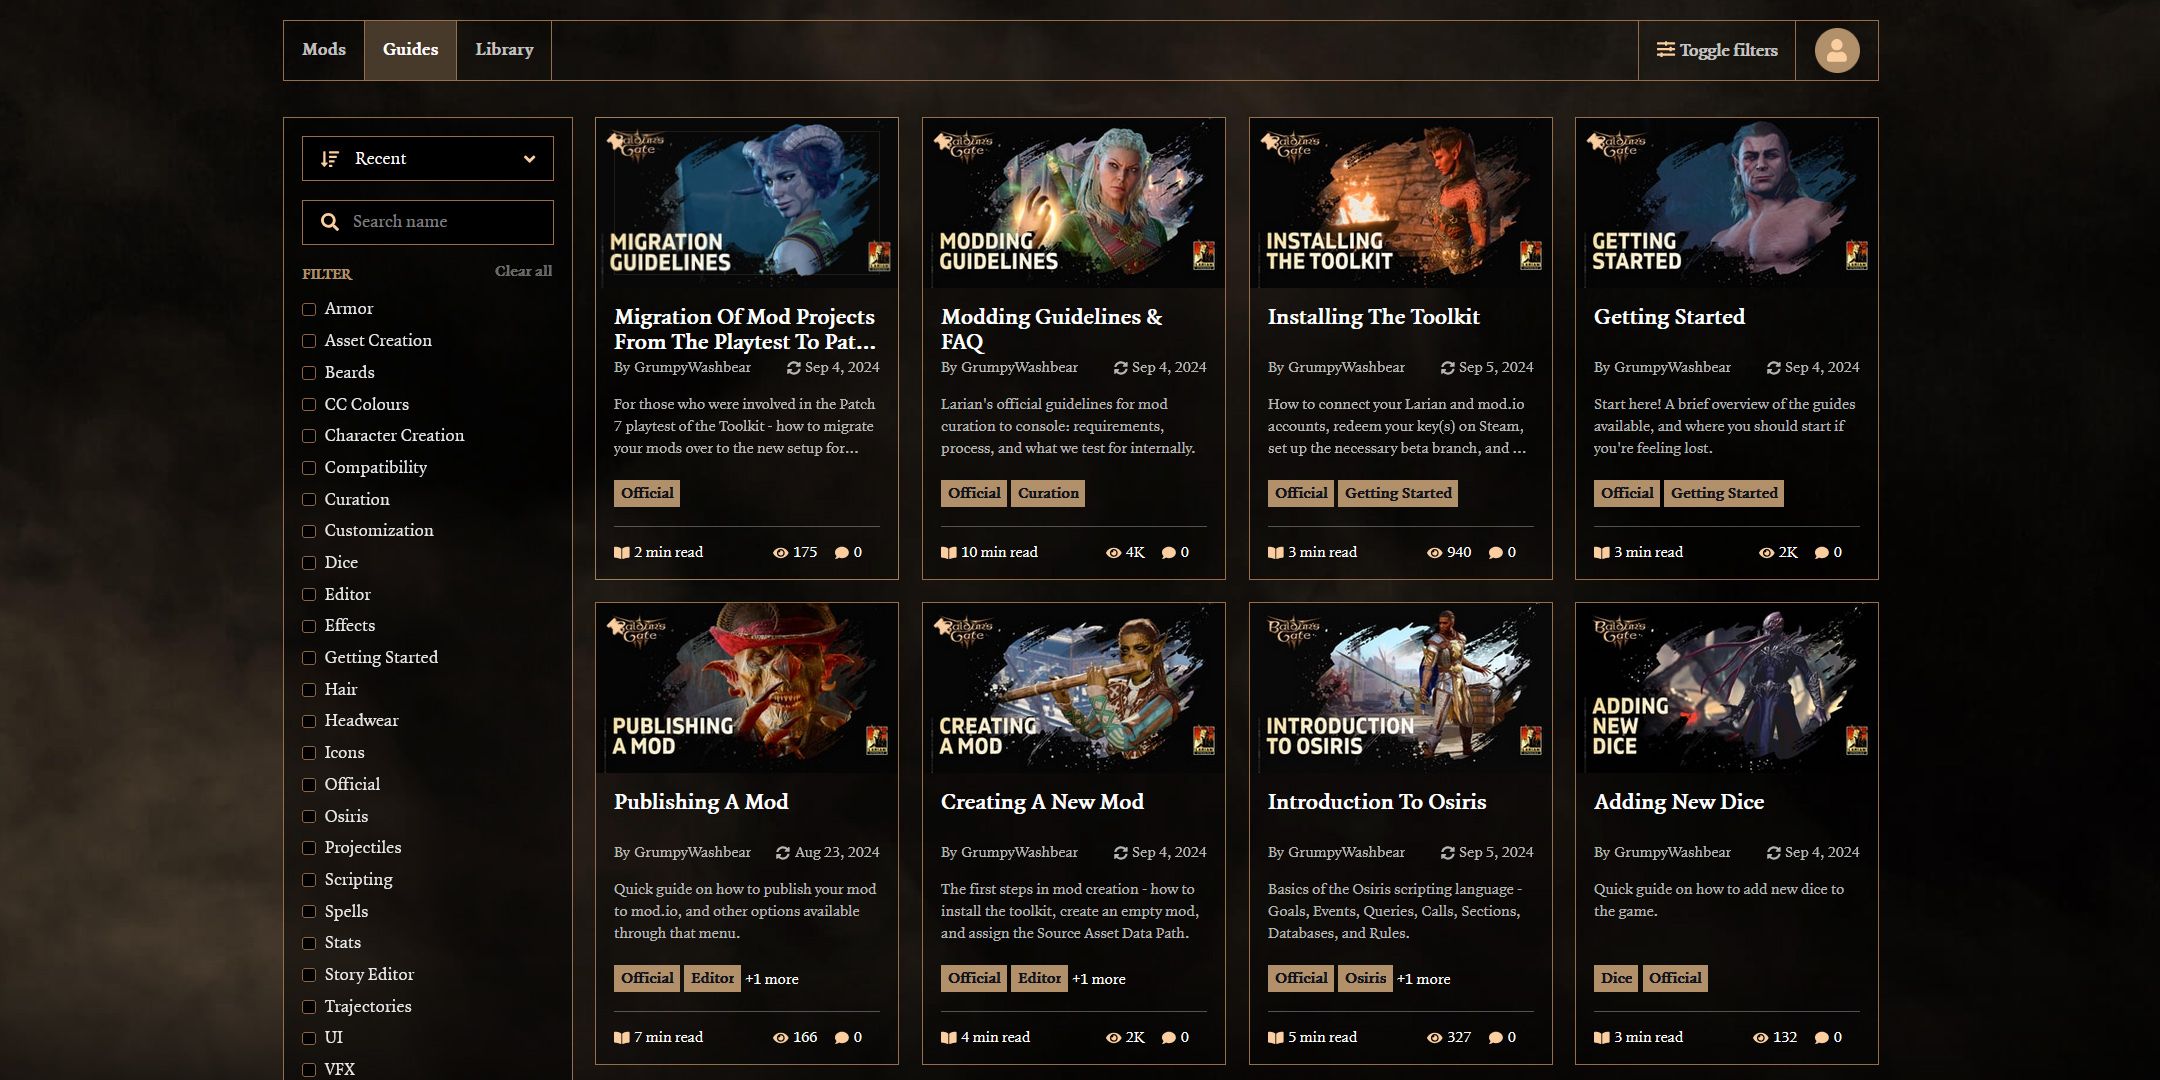Open the Library tab
Screen dimensions: 2160x1080
pyautogui.click(x=503, y=50)
